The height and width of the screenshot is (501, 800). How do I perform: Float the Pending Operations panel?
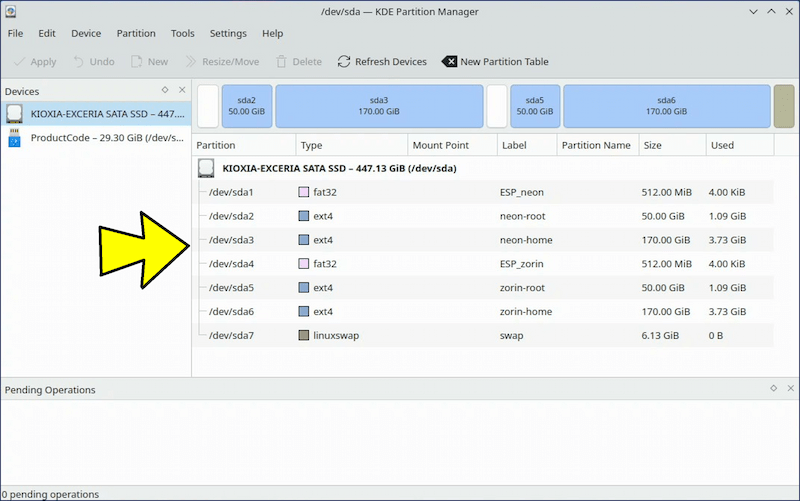(x=773, y=388)
